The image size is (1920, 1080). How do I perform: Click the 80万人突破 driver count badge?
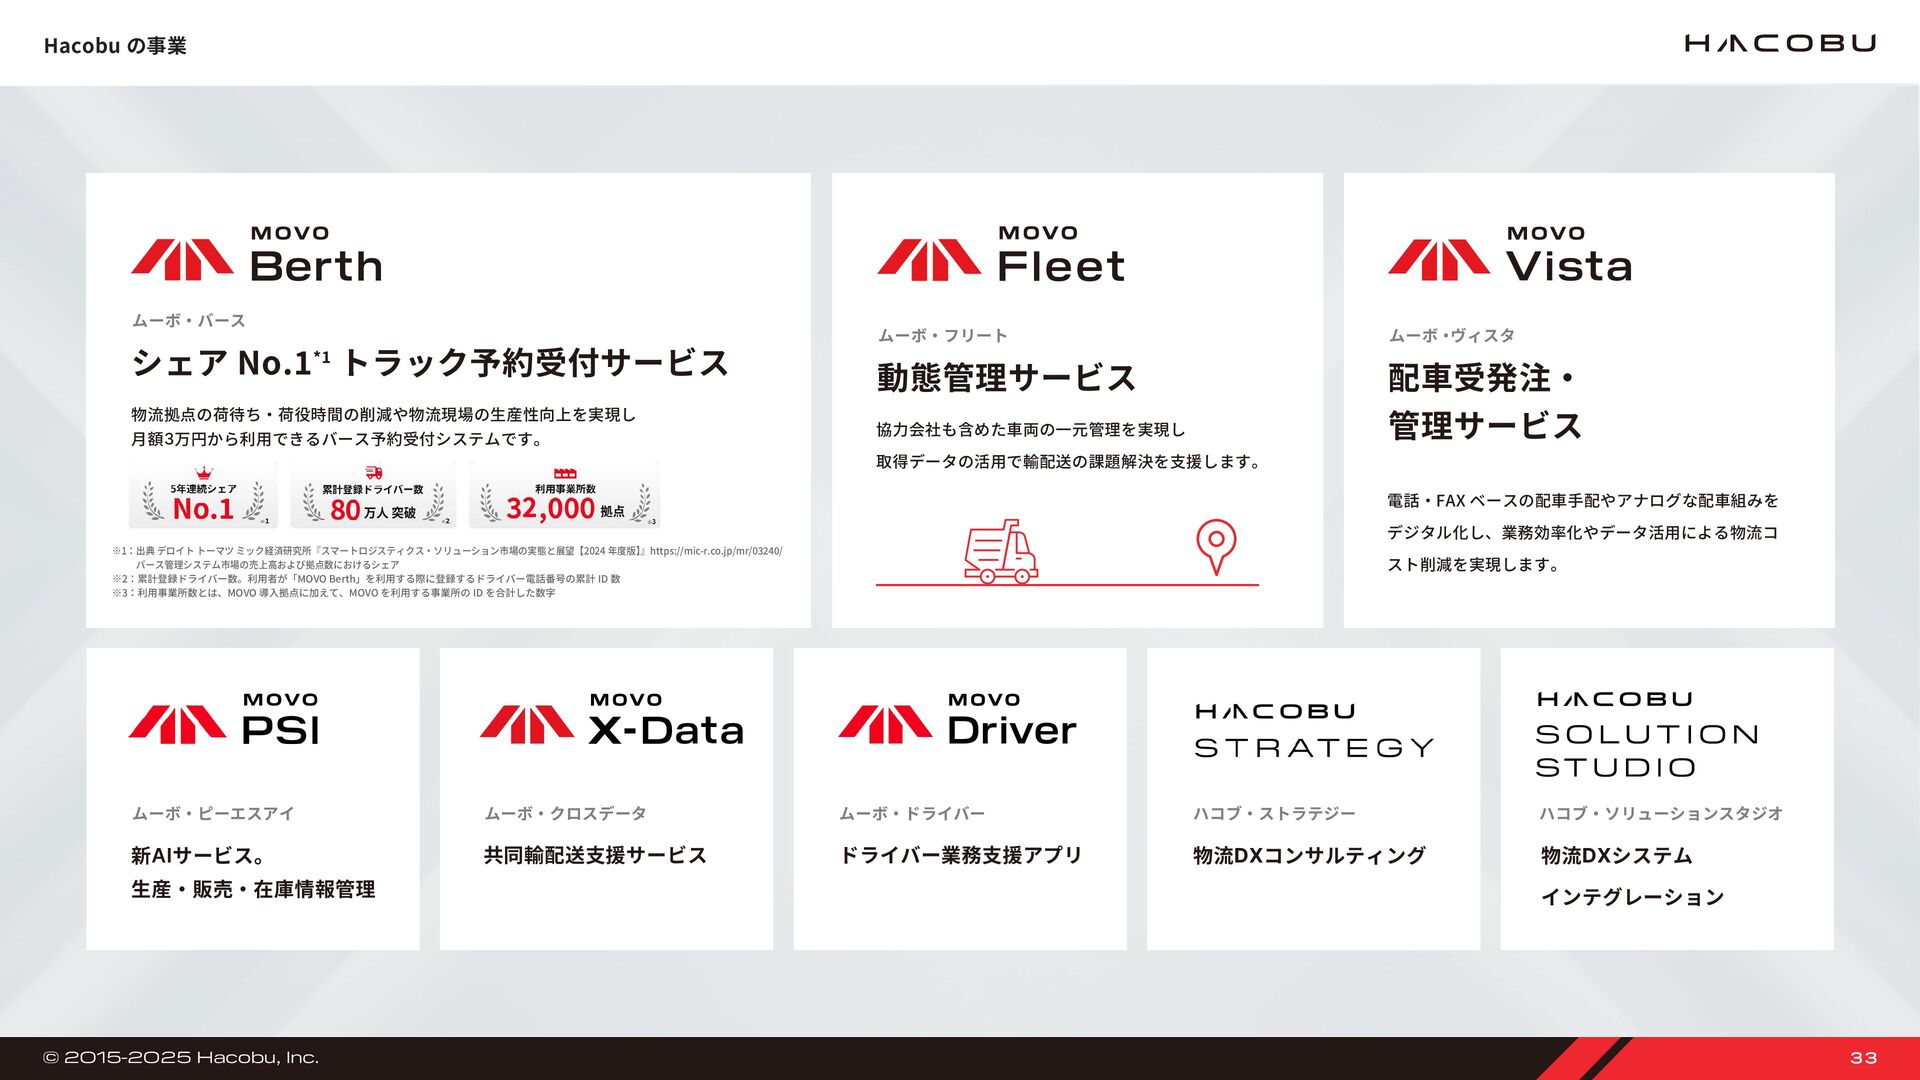click(373, 496)
